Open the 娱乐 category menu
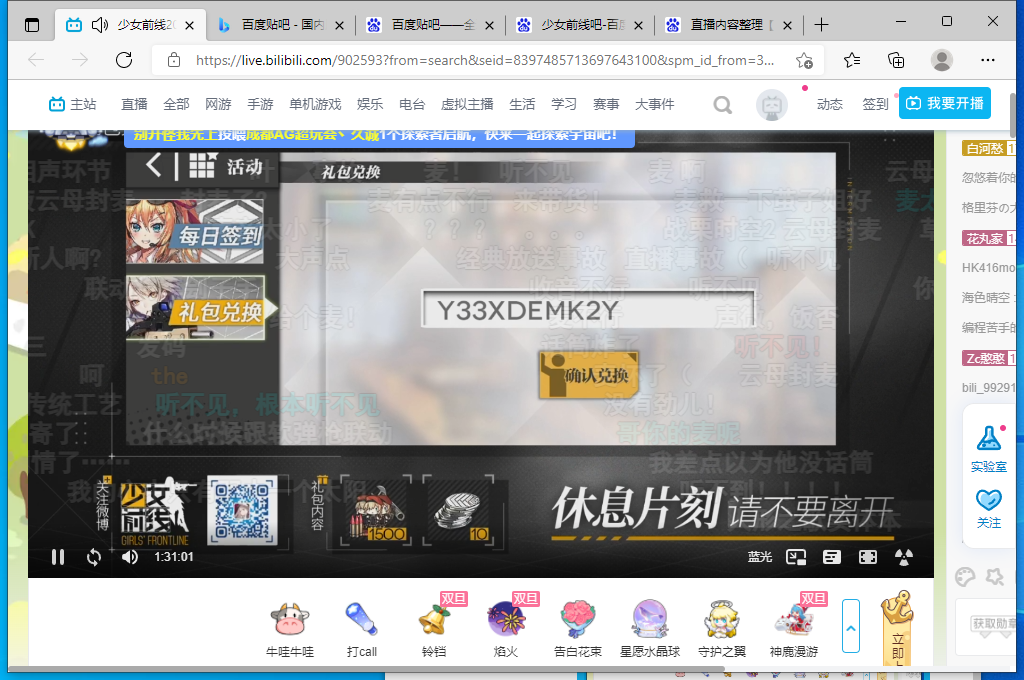Screen dimensions: 1024x680 [x=370, y=105]
